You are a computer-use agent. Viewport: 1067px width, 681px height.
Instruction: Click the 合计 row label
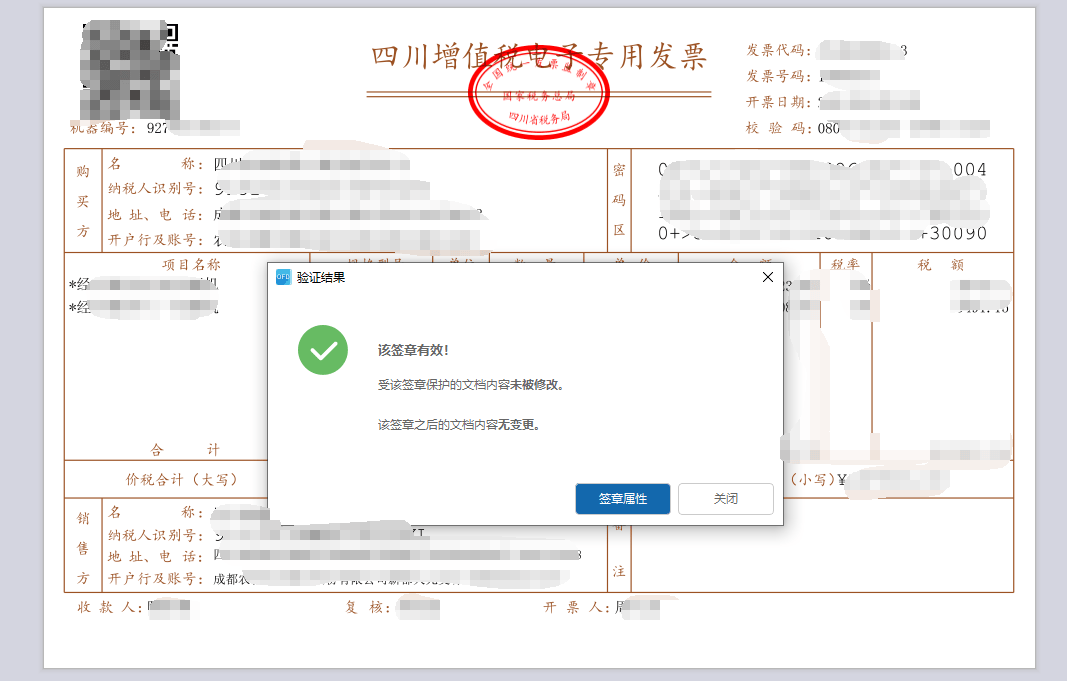pyautogui.click(x=184, y=450)
